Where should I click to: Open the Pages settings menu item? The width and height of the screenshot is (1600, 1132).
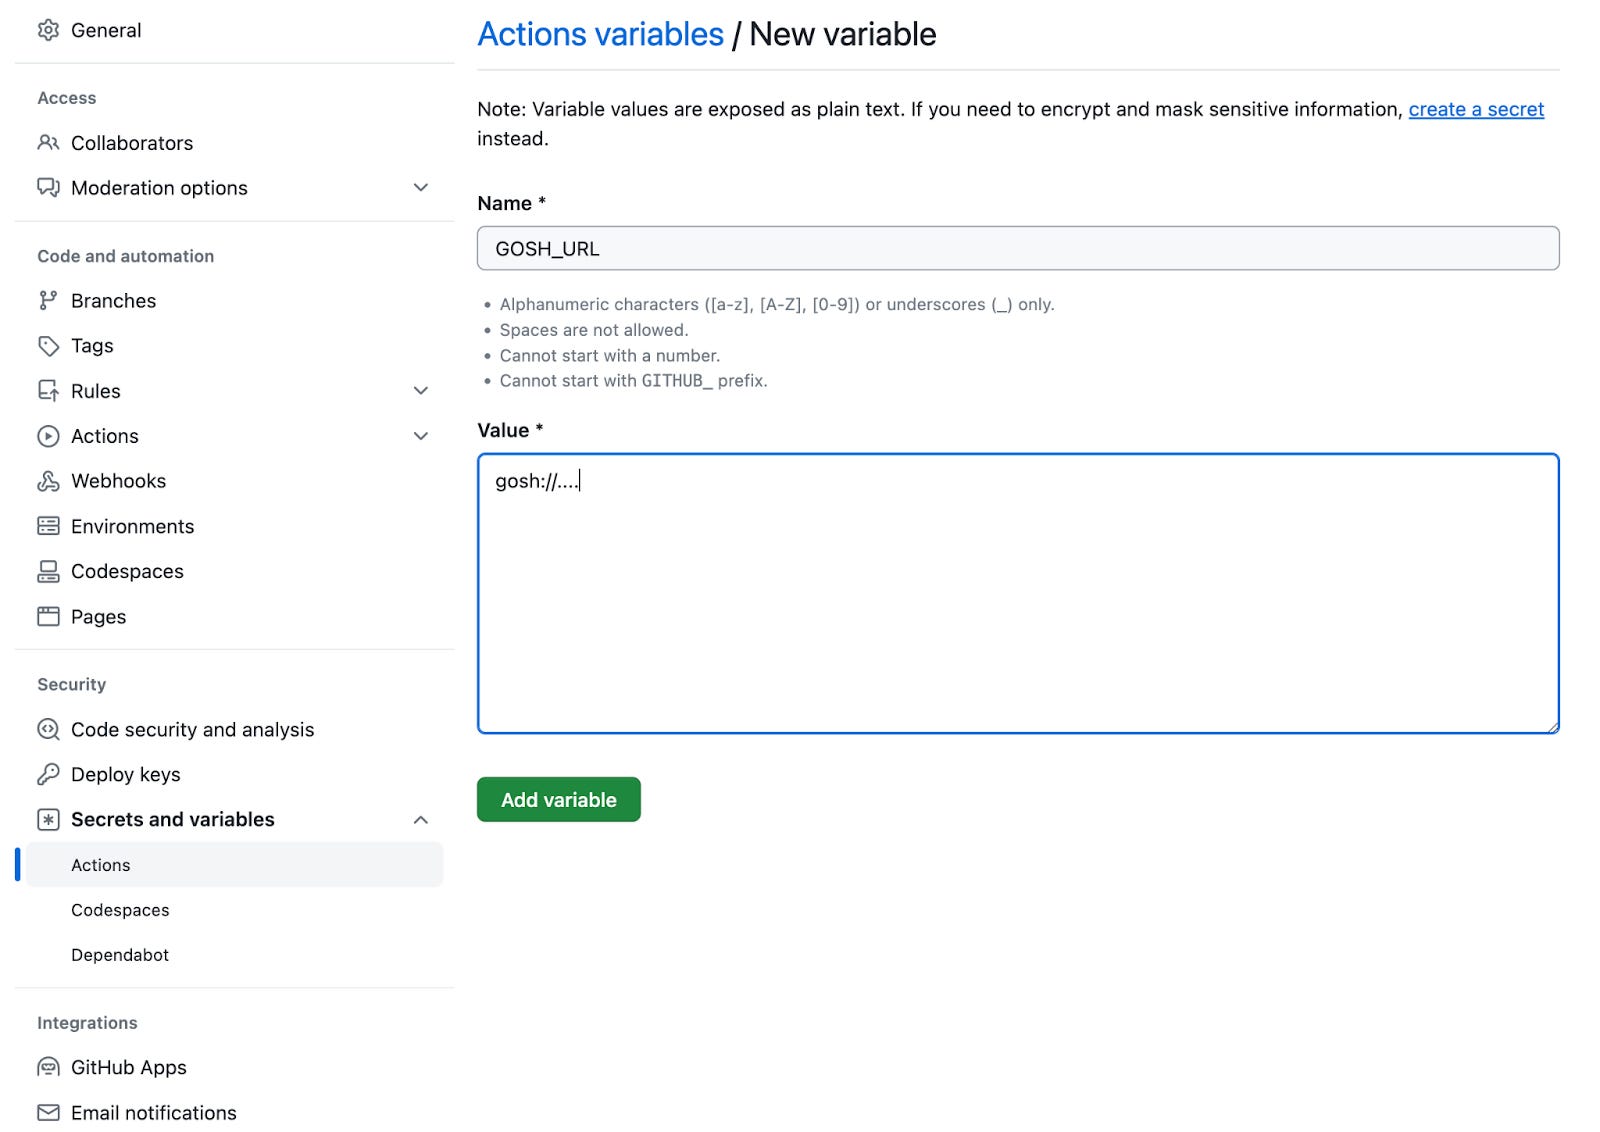click(x=98, y=617)
